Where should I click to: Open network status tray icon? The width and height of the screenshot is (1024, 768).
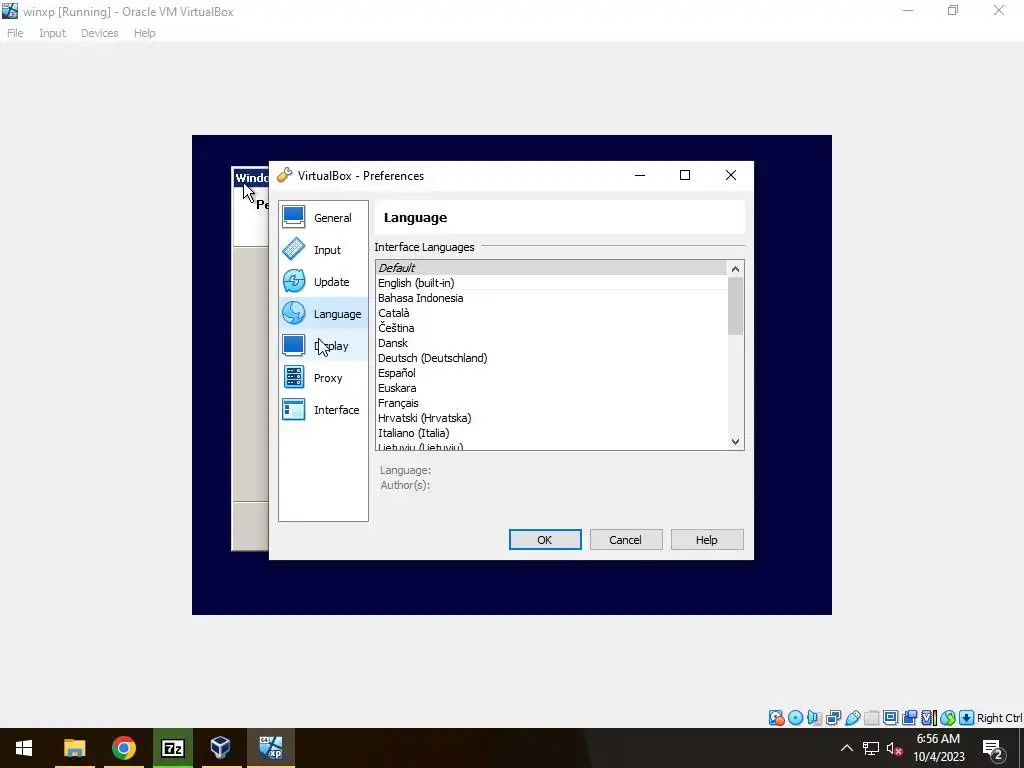871,748
